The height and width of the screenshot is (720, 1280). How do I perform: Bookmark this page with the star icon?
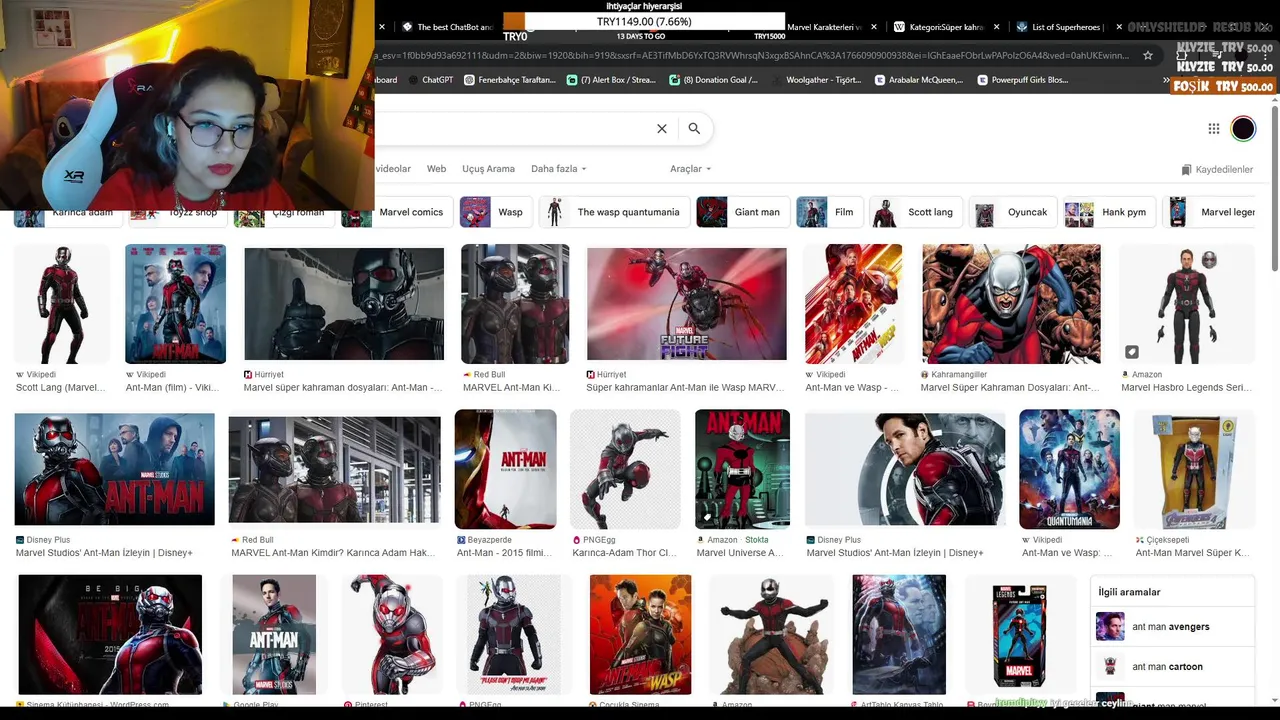pos(1148,56)
